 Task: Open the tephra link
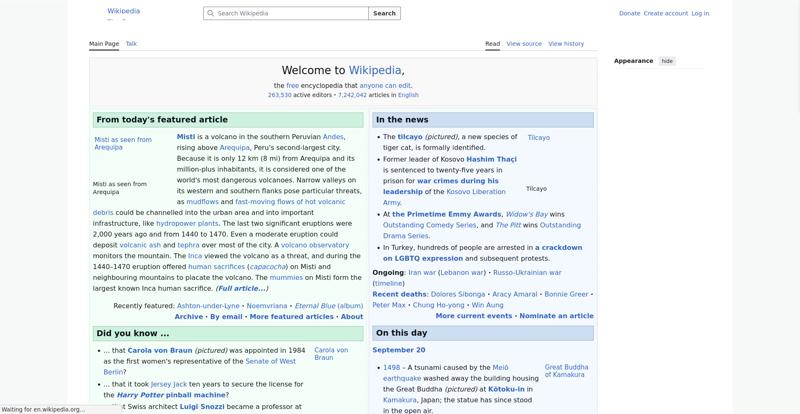tap(188, 245)
